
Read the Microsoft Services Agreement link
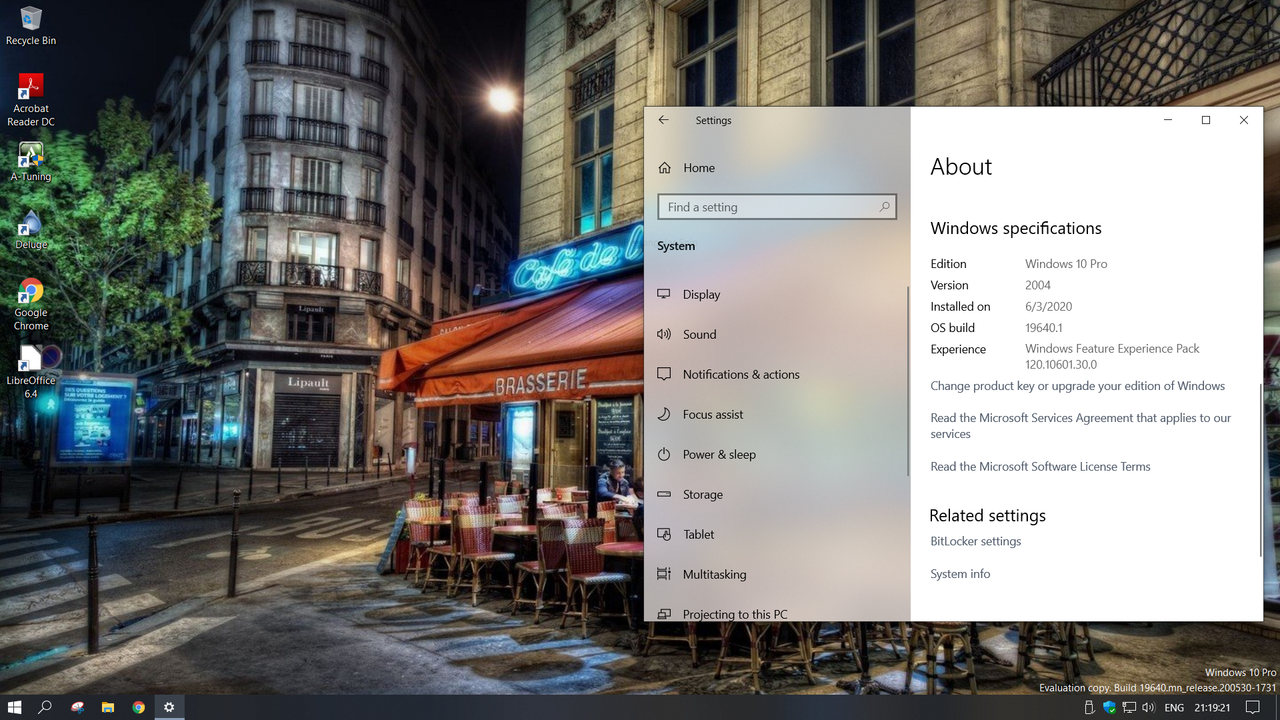pyautogui.click(x=1080, y=426)
